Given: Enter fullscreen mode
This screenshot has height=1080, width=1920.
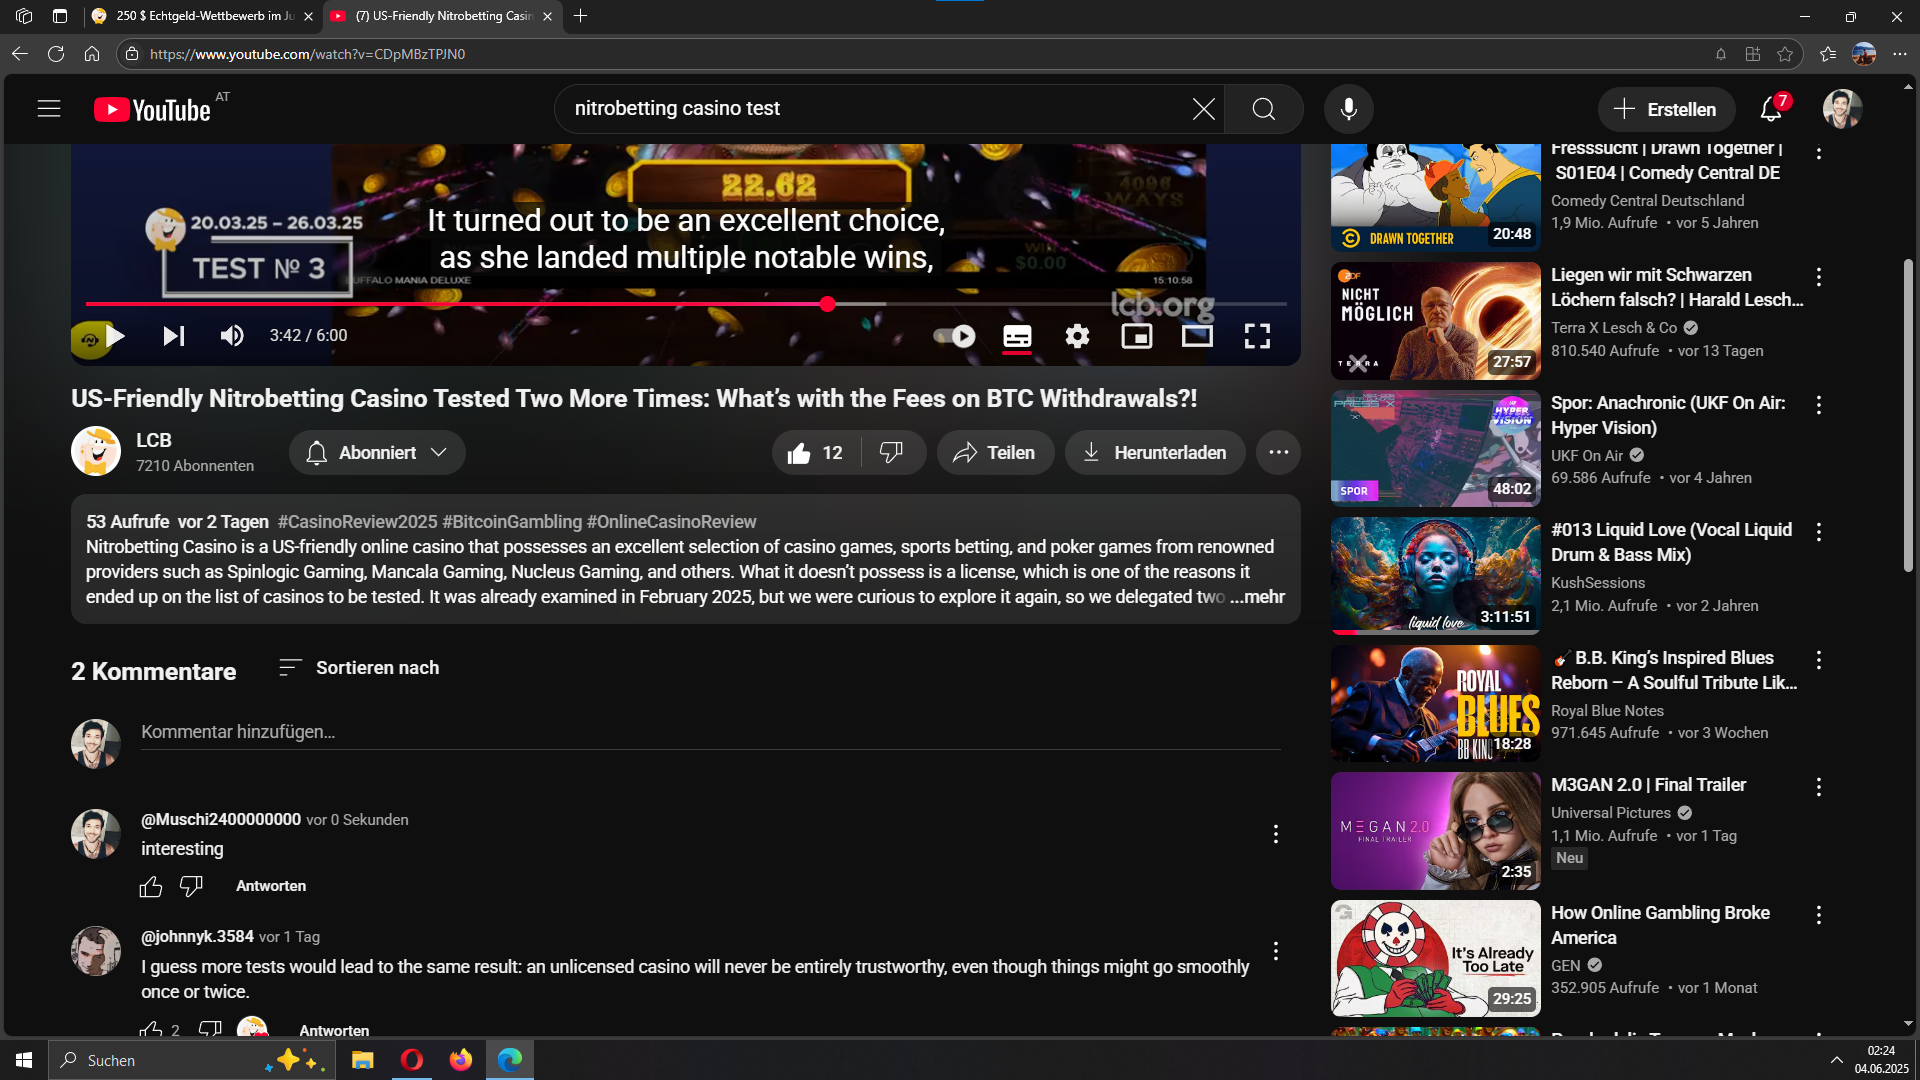Looking at the screenshot, I should (1257, 336).
